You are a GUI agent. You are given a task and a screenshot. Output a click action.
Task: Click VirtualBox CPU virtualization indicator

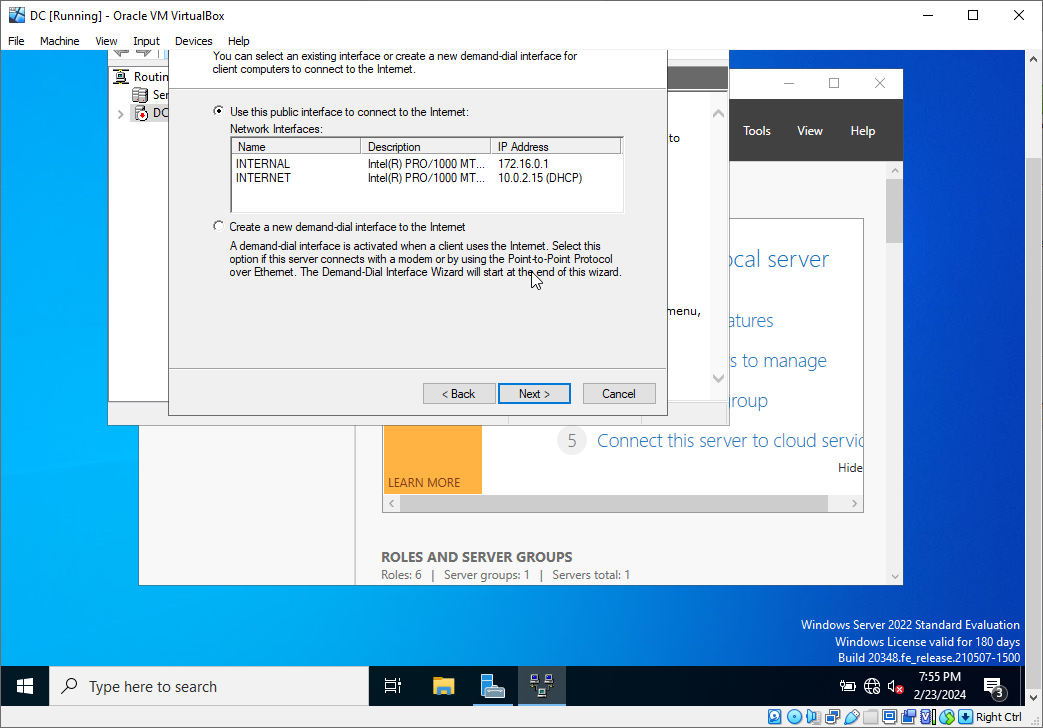(928, 717)
